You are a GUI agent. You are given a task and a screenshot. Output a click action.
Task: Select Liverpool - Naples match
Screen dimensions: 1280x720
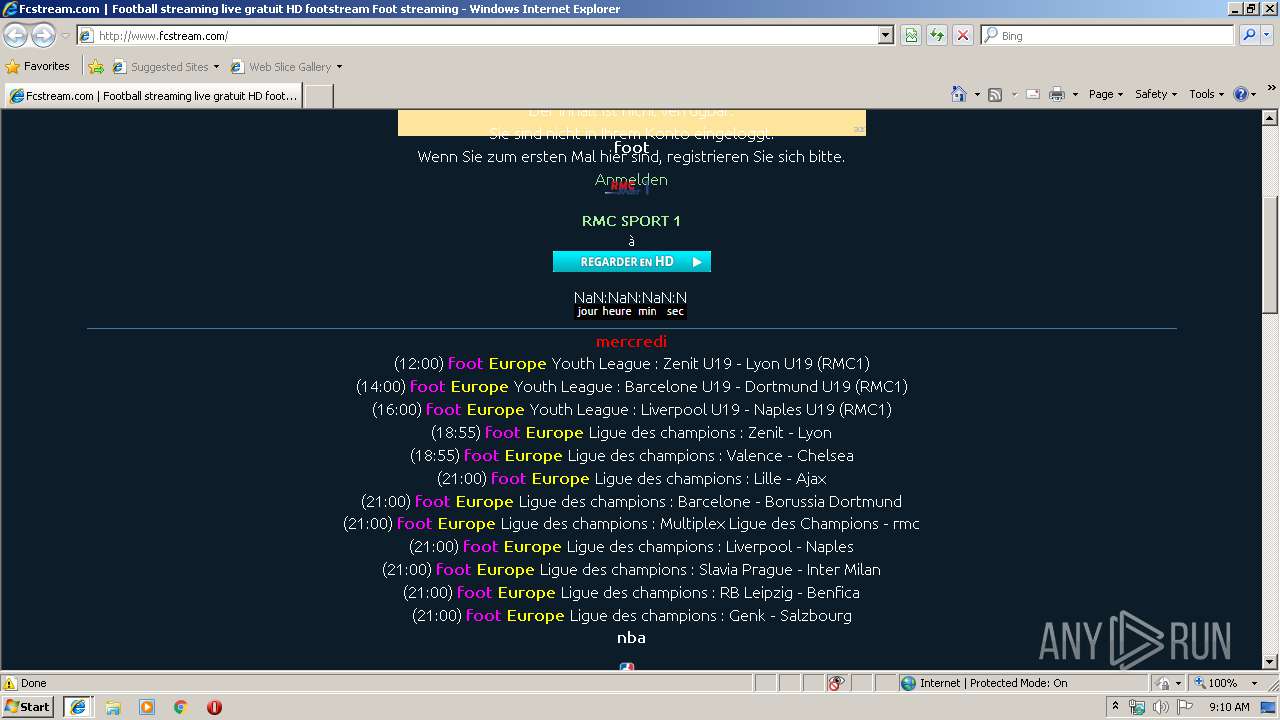pos(632,547)
